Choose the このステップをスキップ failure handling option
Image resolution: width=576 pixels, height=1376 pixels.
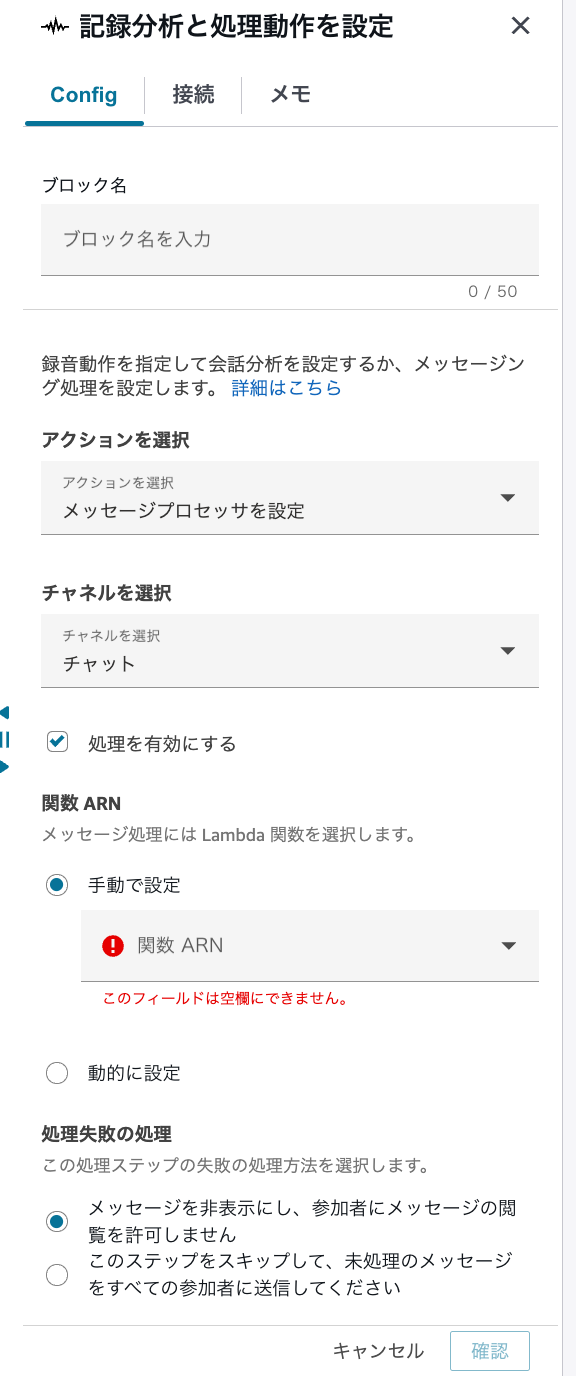coord(57,1275)
